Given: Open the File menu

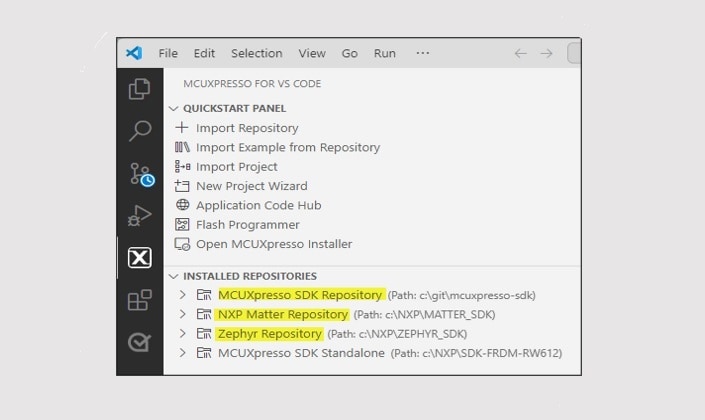Looking at the screenshot, I should click(168, 54).
